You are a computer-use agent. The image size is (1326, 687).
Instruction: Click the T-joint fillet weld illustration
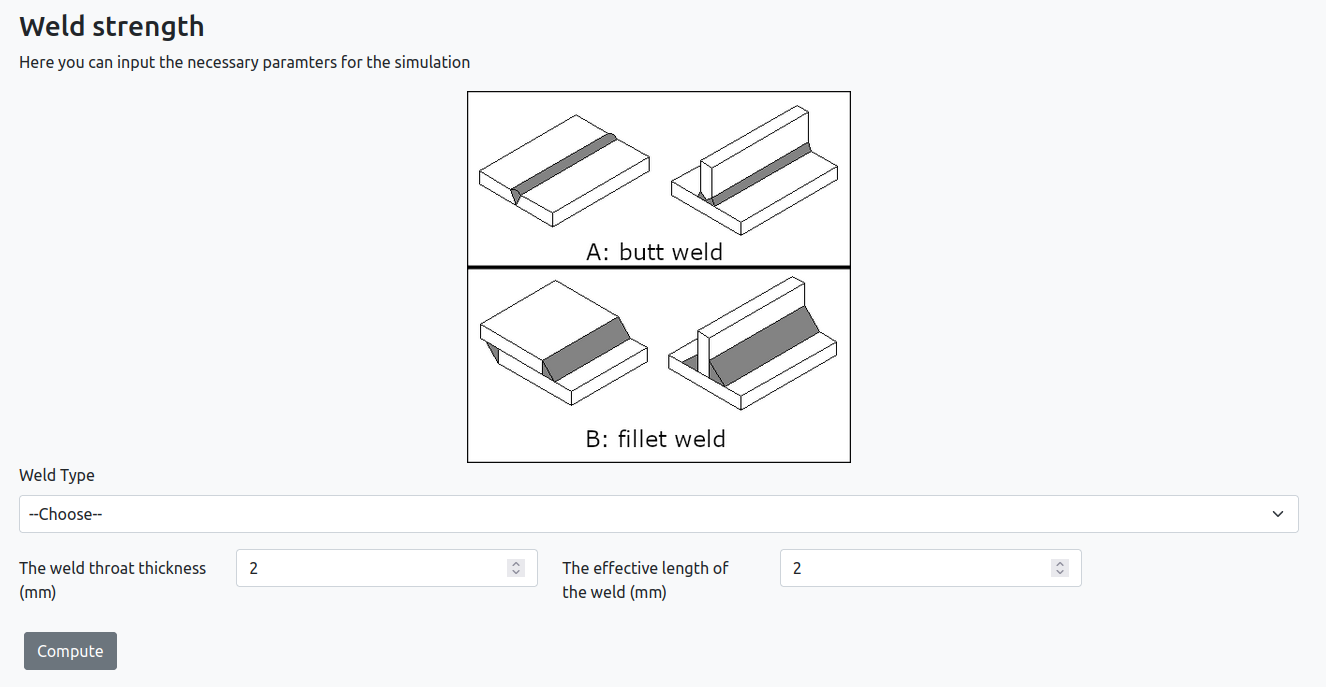pyautogui.click(x=754, y=342)
